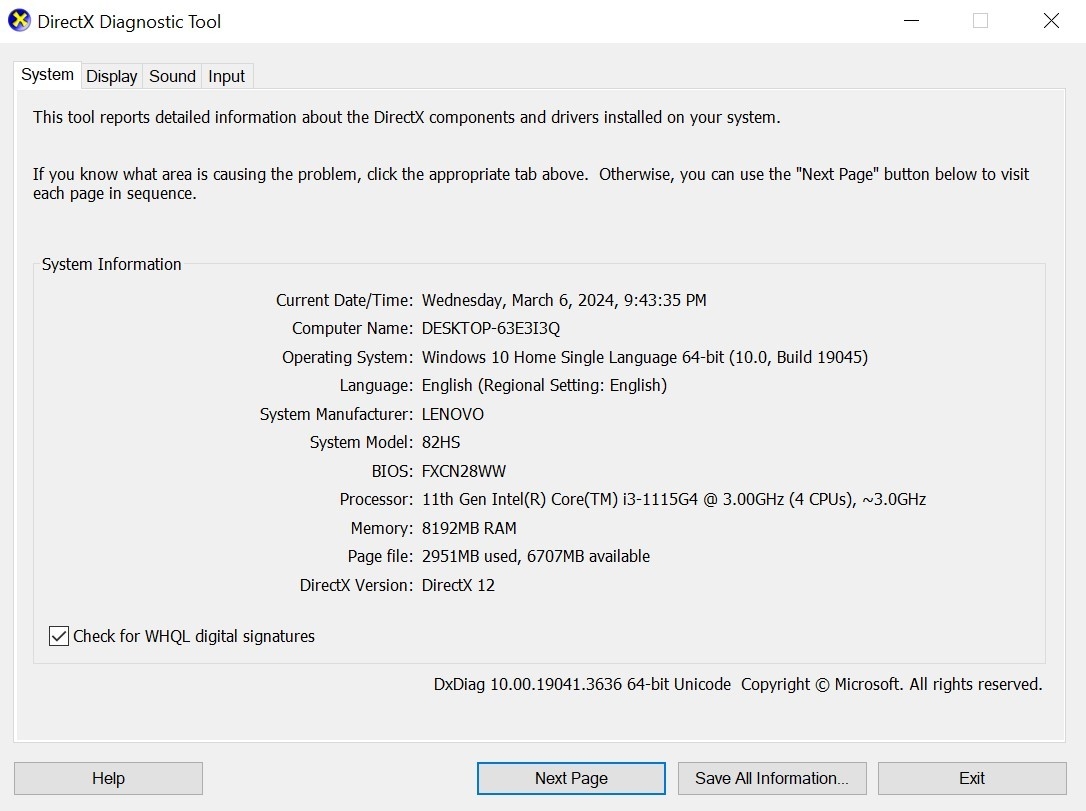Viewport: 1086px width, 811px height.
Task: Select the Input tab
Action: tap(226, 76)
